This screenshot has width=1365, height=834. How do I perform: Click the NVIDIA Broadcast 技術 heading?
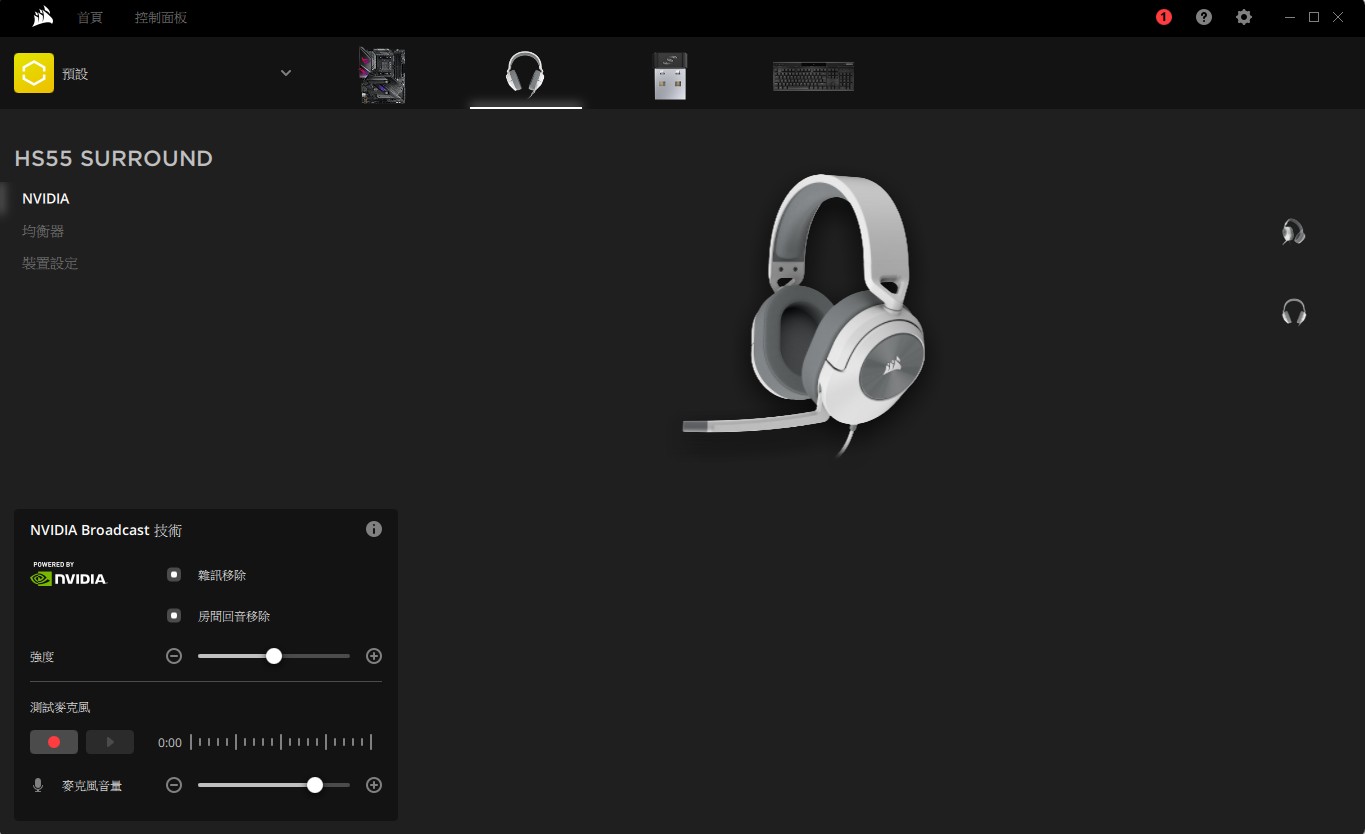[x=106, y=530]
